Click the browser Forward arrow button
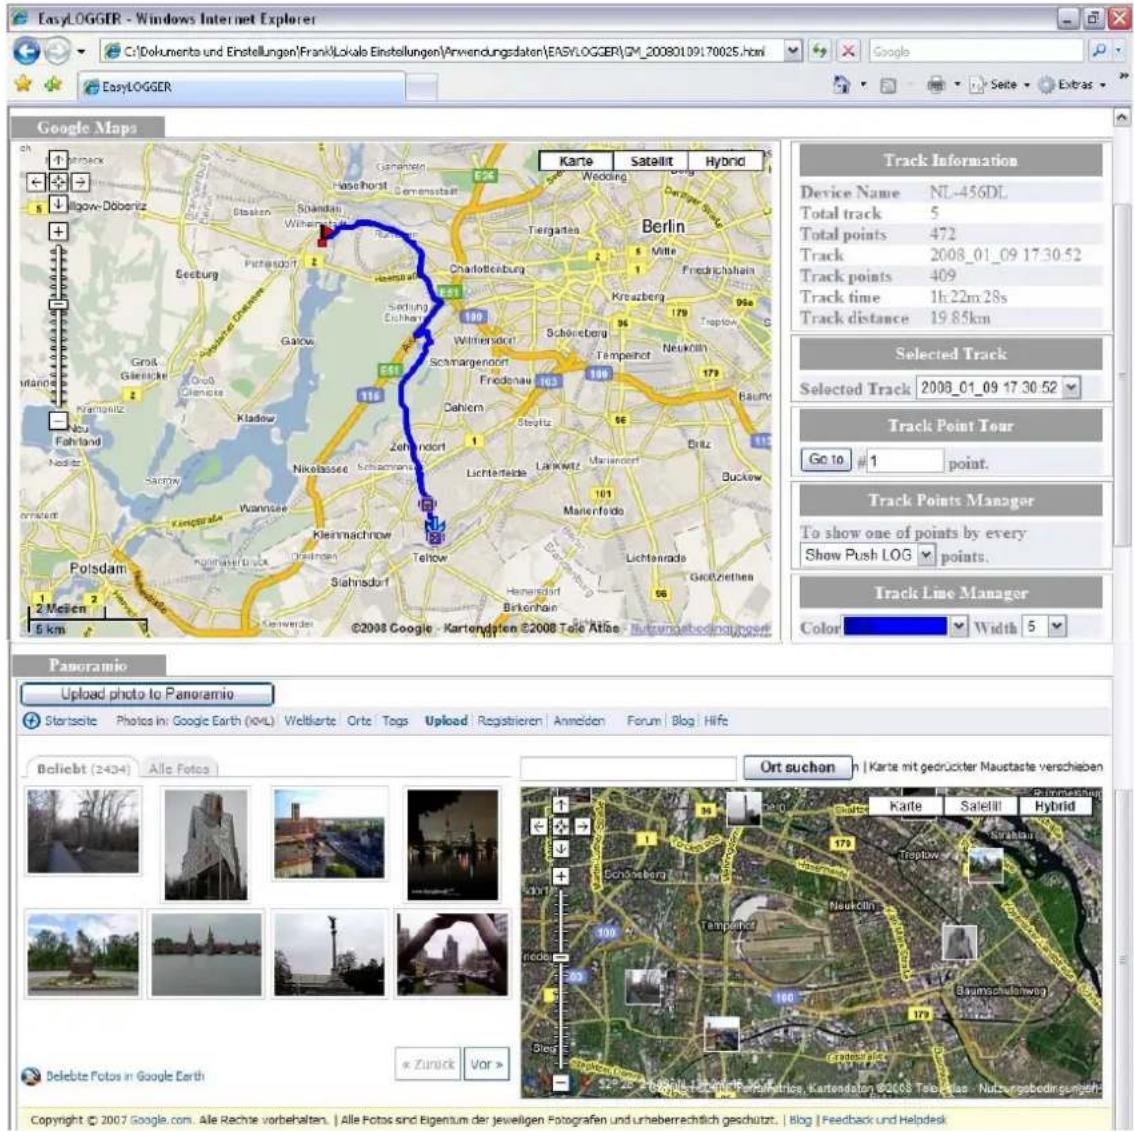Screen dimensions: 1134x1131 (57, 51)
